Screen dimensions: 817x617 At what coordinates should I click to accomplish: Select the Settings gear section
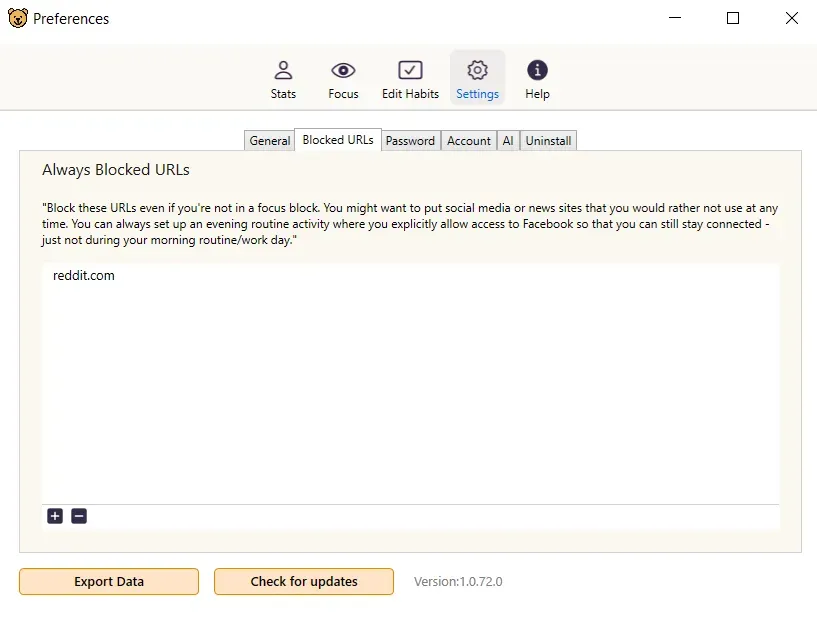(x=477, y=79)
